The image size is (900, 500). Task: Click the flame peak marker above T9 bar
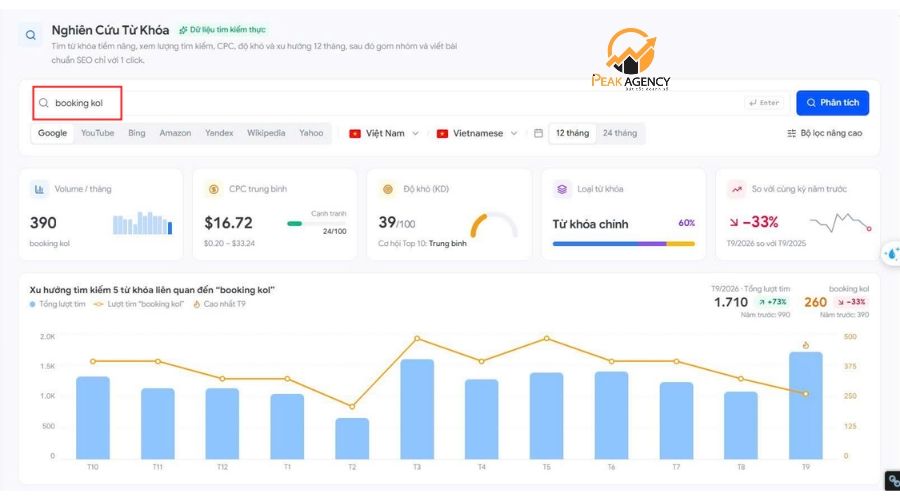806,345
